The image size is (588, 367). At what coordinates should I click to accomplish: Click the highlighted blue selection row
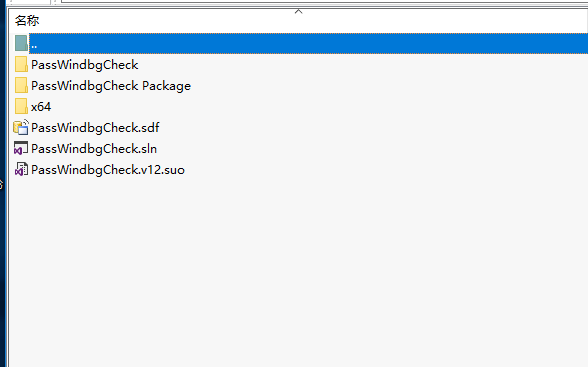click(309, 43)
